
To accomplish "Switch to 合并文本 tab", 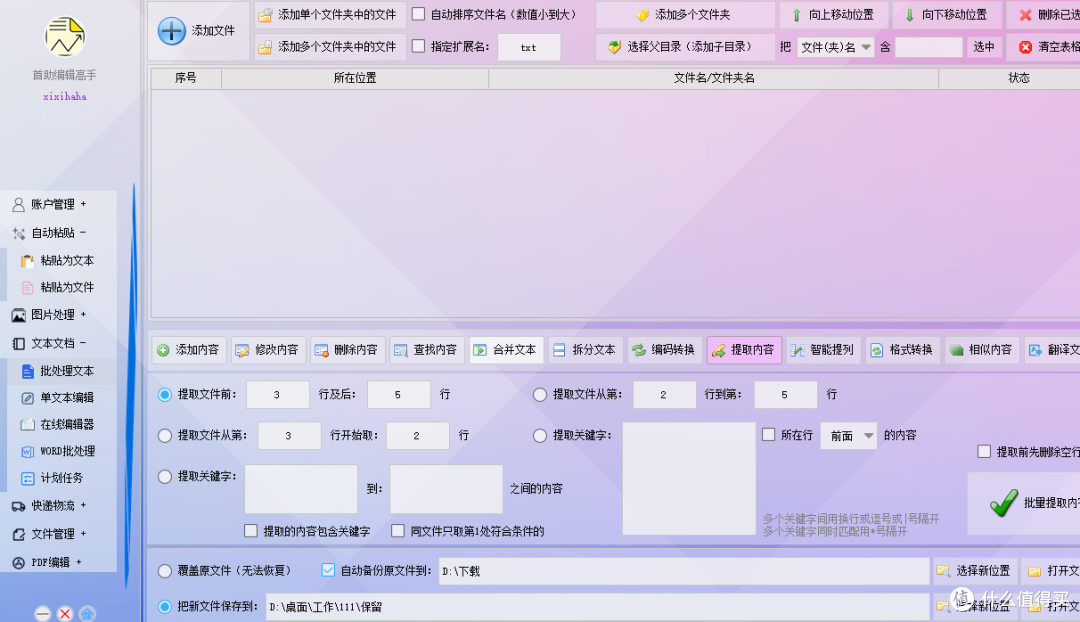I will (506, 350).
